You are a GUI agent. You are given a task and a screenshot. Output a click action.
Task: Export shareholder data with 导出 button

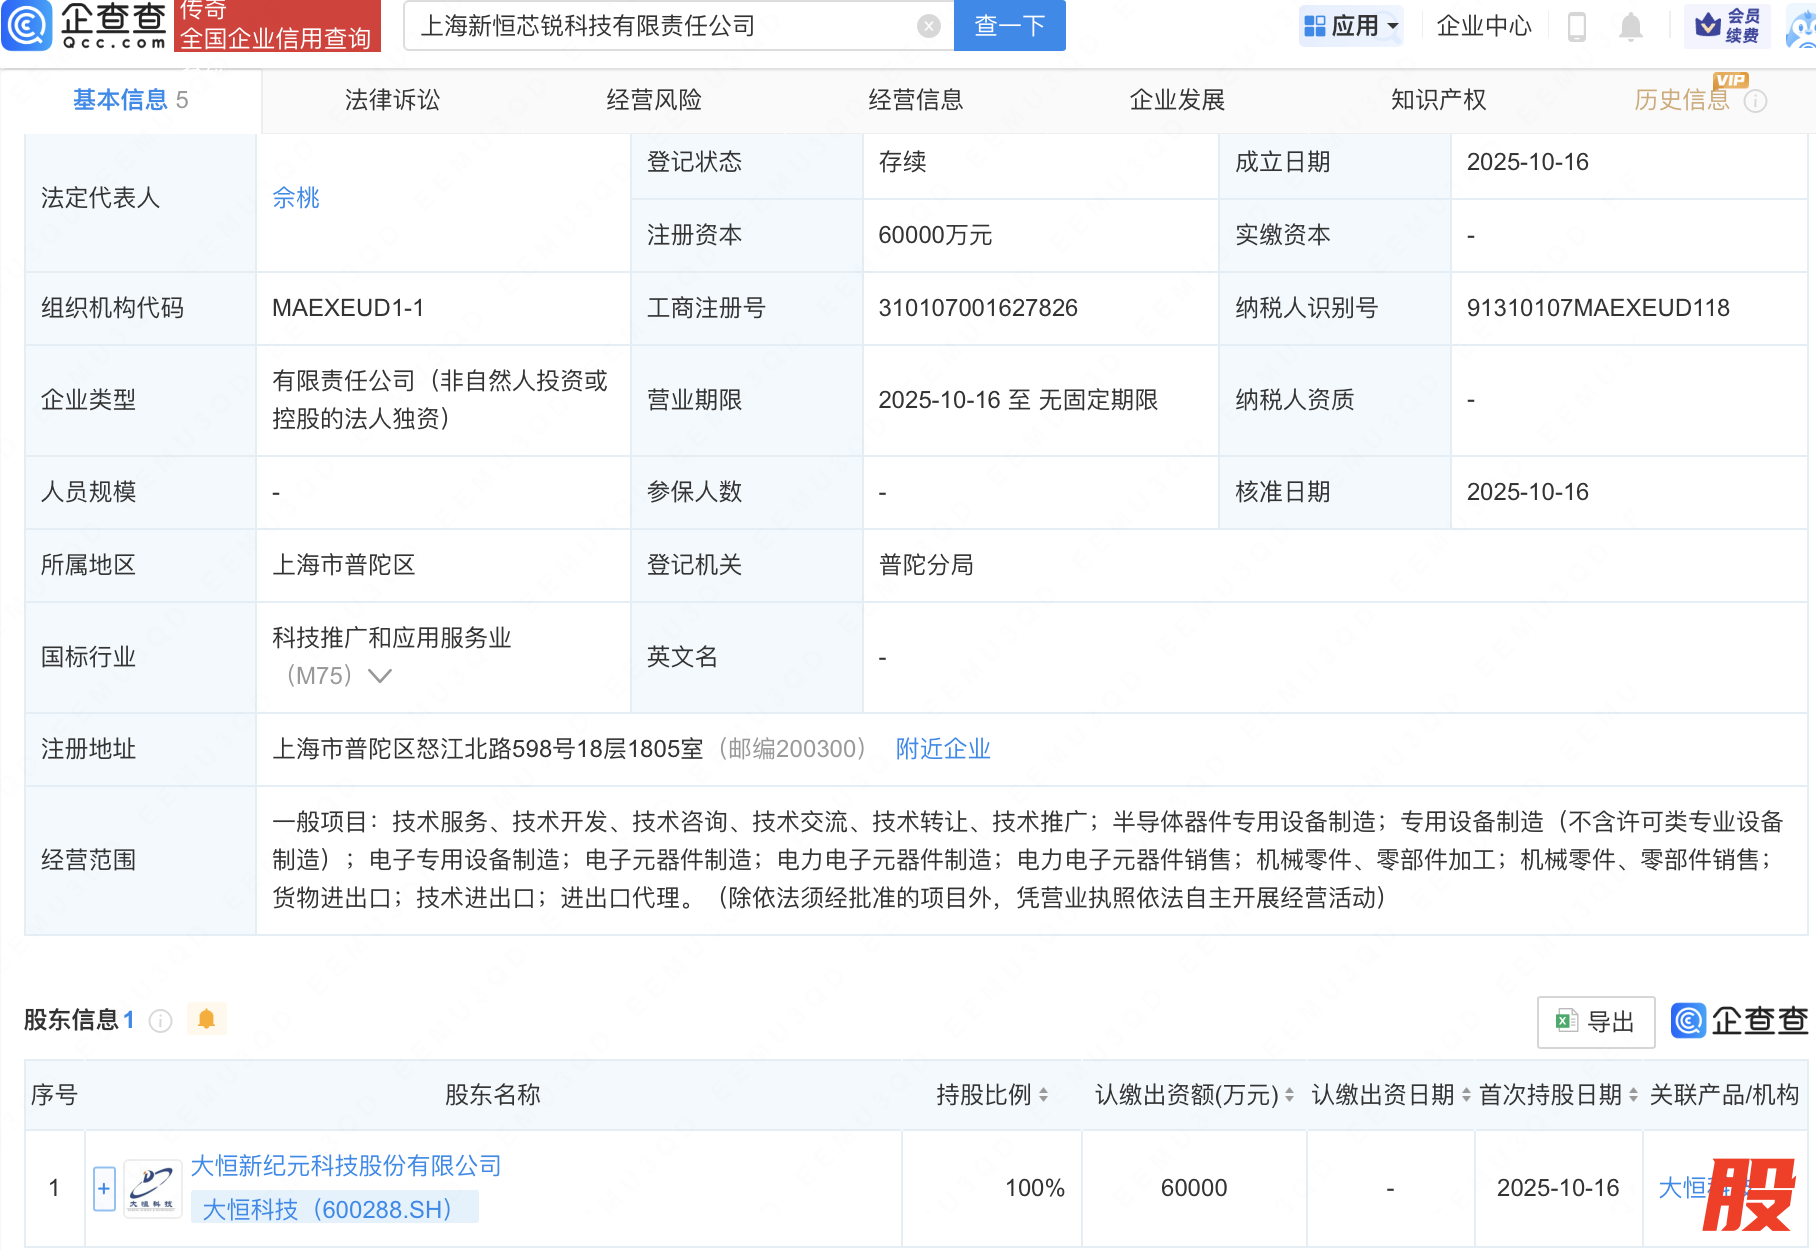pyautogui.click(x=1595, y=1021)
